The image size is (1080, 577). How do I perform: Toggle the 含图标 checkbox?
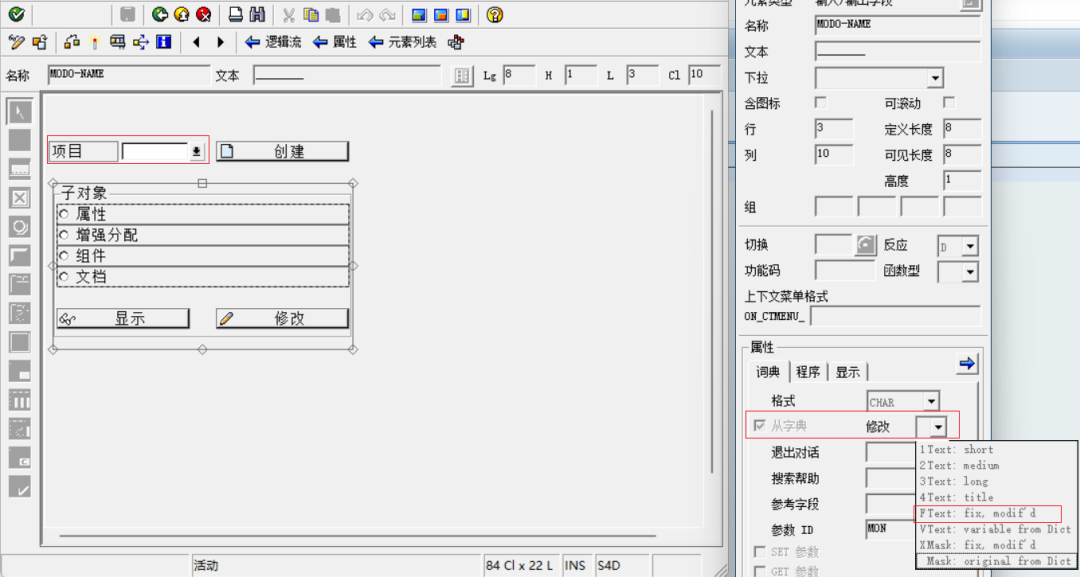click(x=820, y=103)
